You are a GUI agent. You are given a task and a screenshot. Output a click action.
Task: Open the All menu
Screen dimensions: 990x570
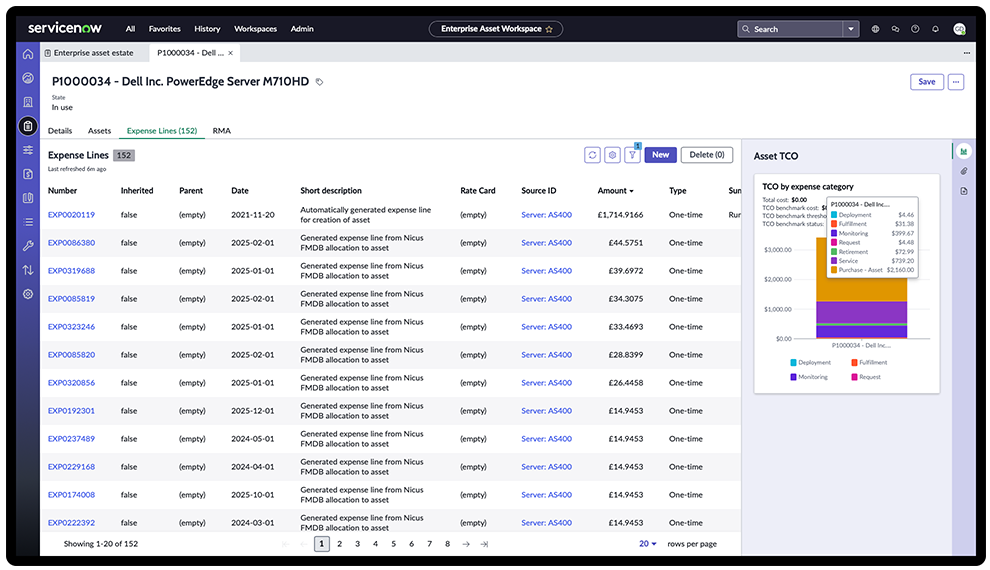[130, 29]
